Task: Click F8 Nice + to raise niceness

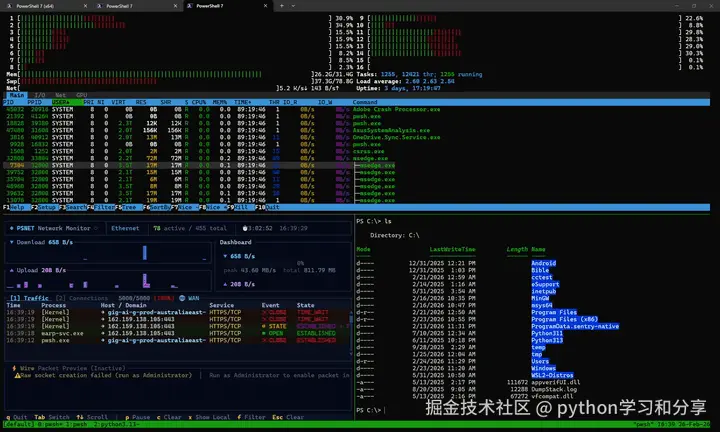Action: click(212, 207)
